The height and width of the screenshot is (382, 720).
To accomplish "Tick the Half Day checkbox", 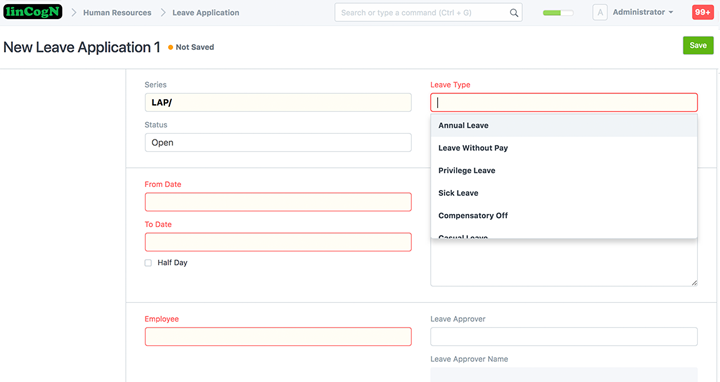I will (x=148, y=263).
